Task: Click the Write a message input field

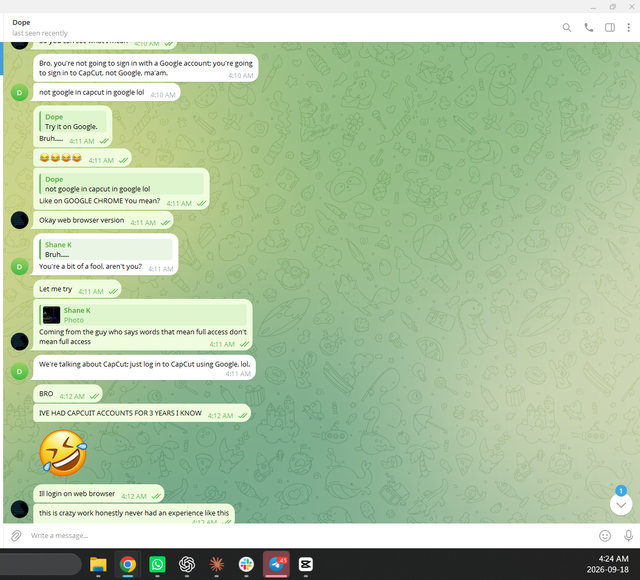Action: click(310, 536)
